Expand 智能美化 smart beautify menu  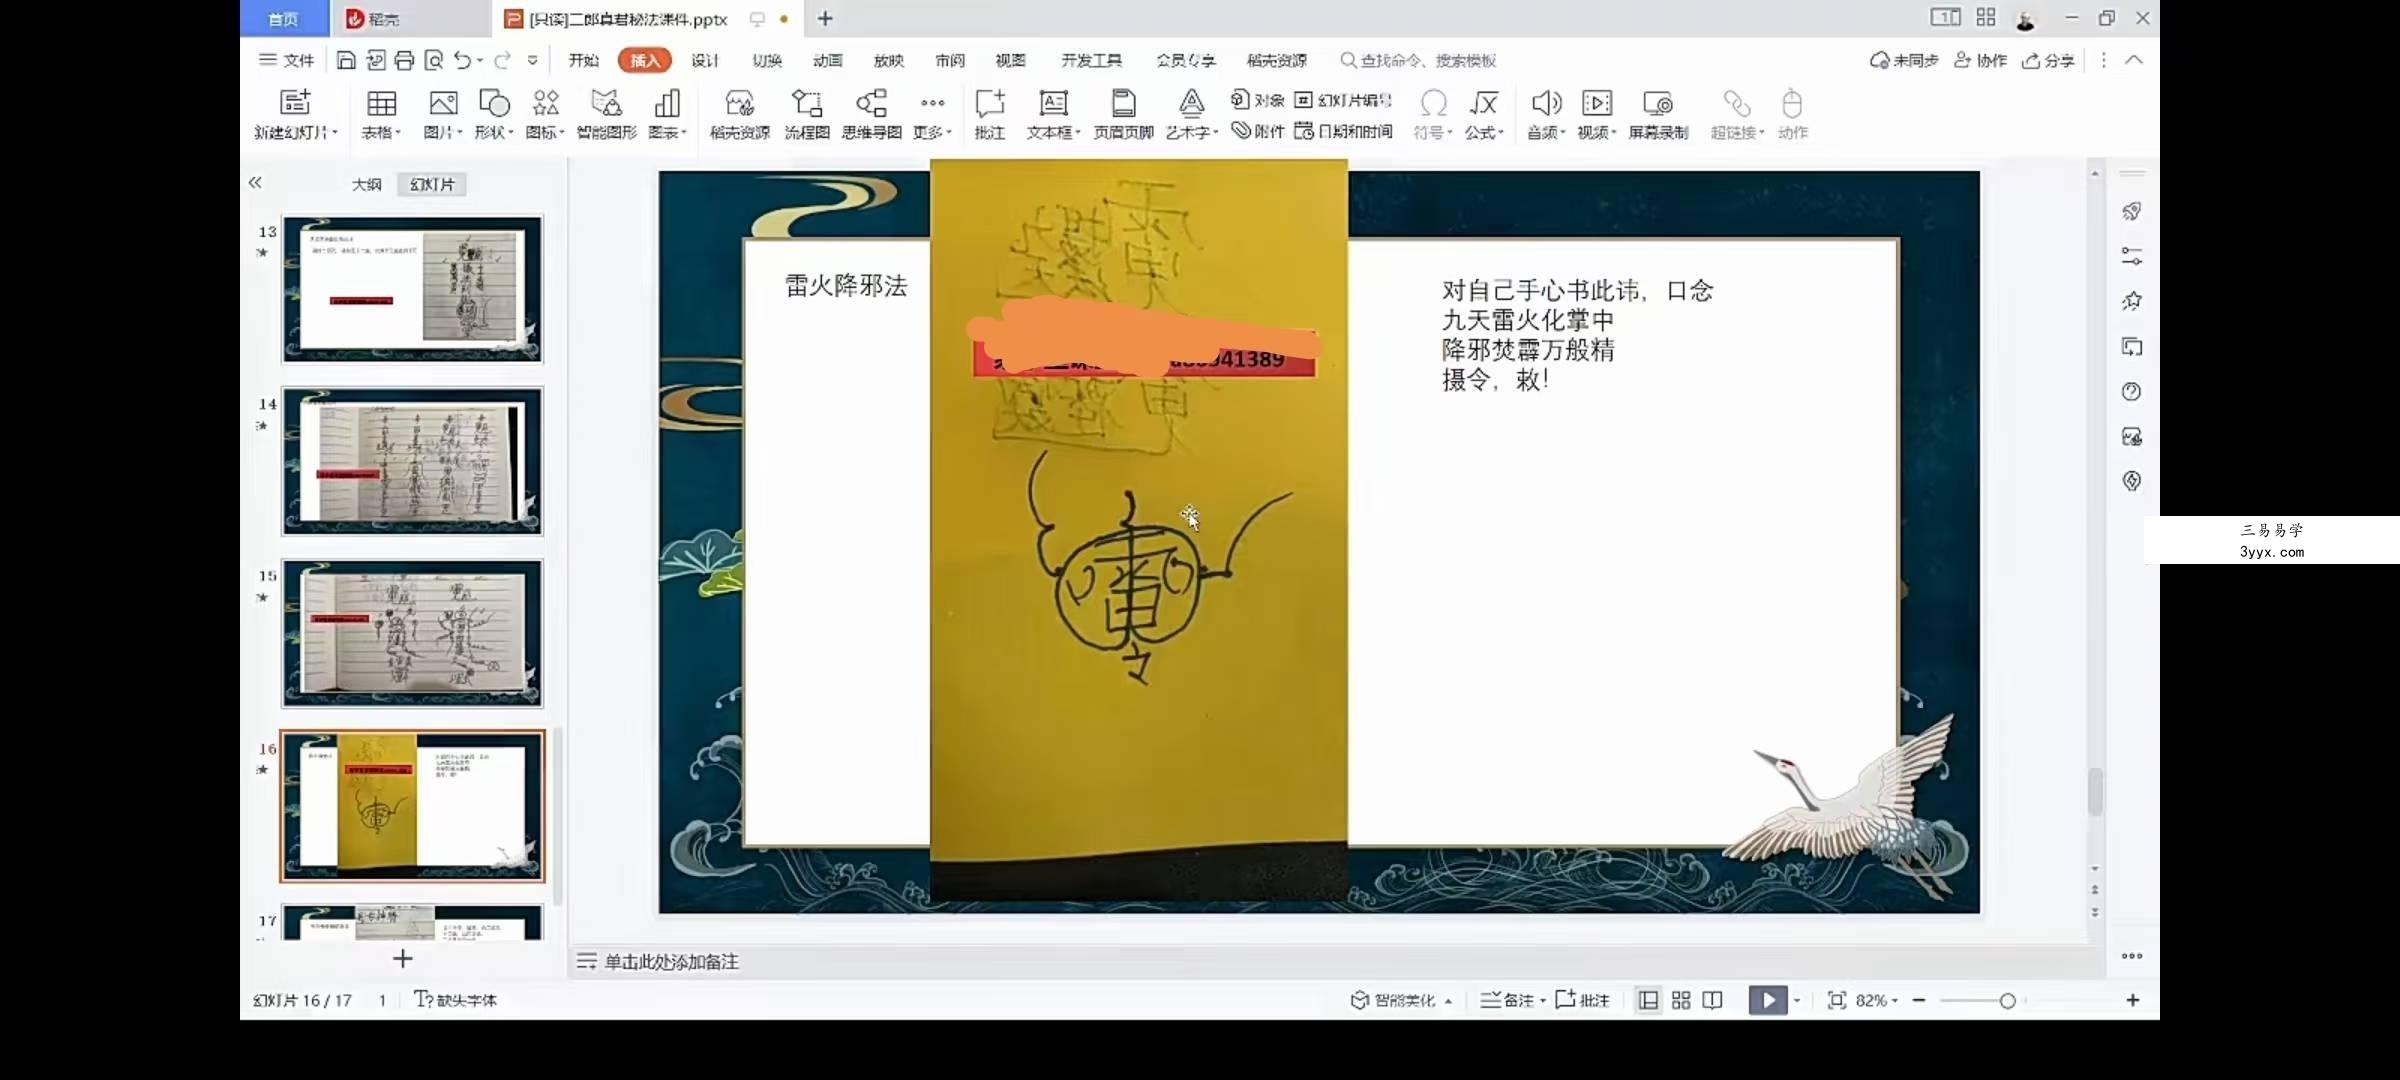(1402, 1000)
